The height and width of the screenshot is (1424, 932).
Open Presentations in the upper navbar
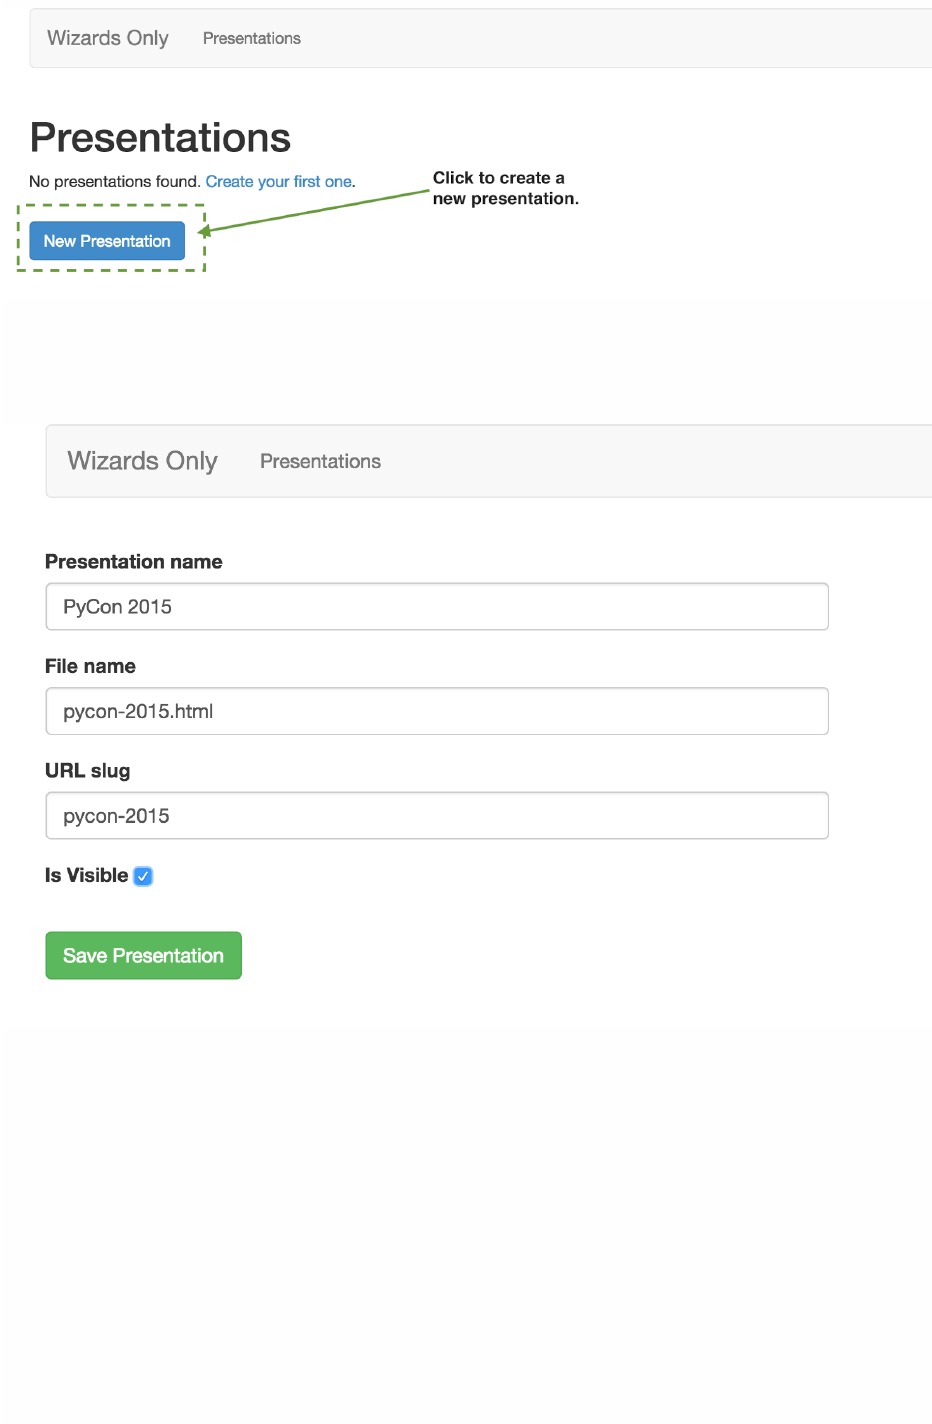click(252, 38)
